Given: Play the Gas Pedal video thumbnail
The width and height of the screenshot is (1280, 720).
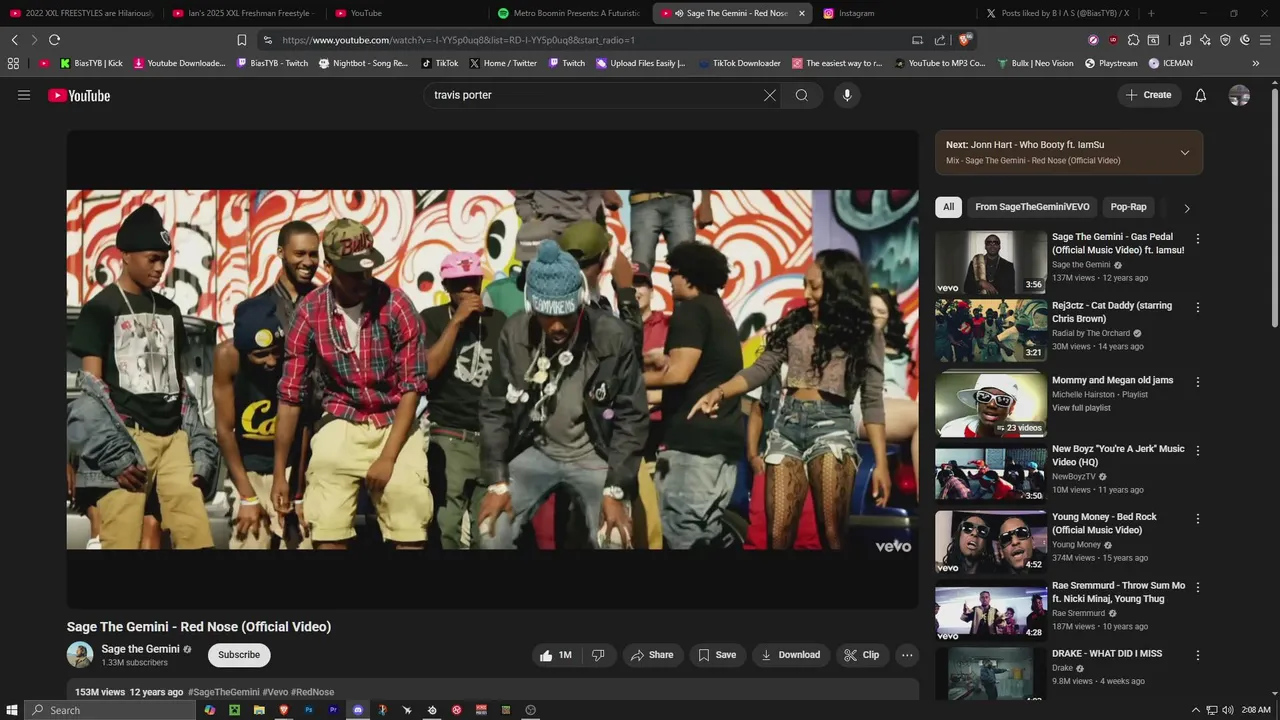Looking at the screenshot, I should pos(991,262).
